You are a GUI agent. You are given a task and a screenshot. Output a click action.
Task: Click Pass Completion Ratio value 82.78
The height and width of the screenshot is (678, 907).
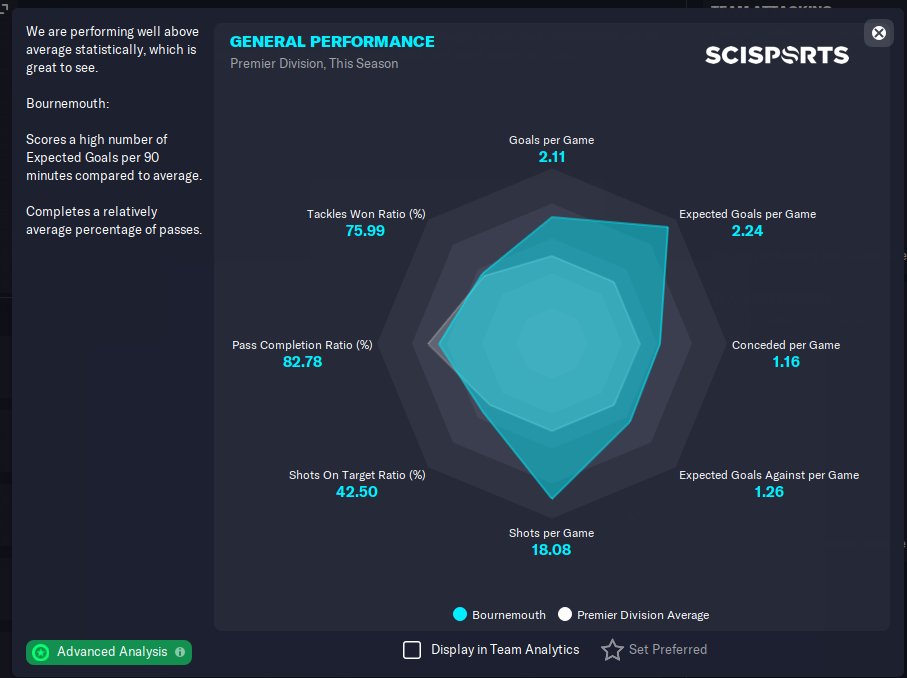[x=302, y=362]
